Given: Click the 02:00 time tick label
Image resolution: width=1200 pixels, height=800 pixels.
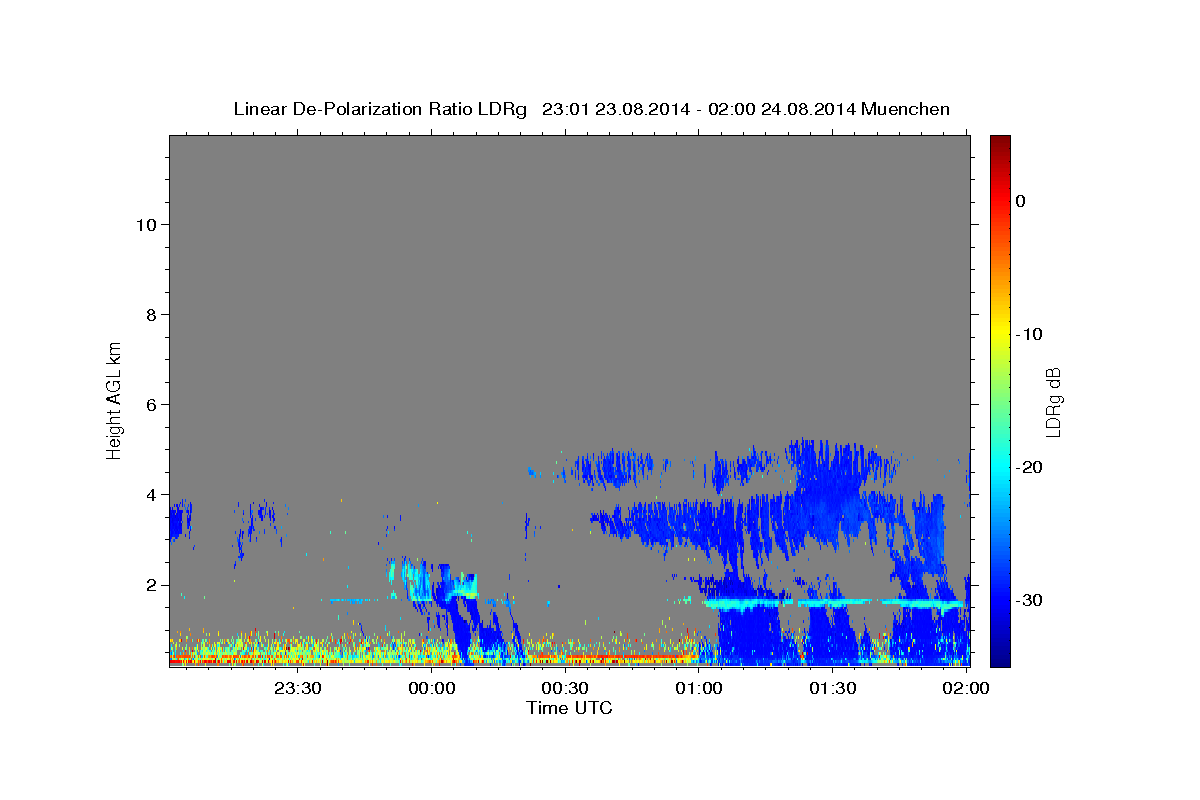Looking at the screenshot, I should [966, 688].
